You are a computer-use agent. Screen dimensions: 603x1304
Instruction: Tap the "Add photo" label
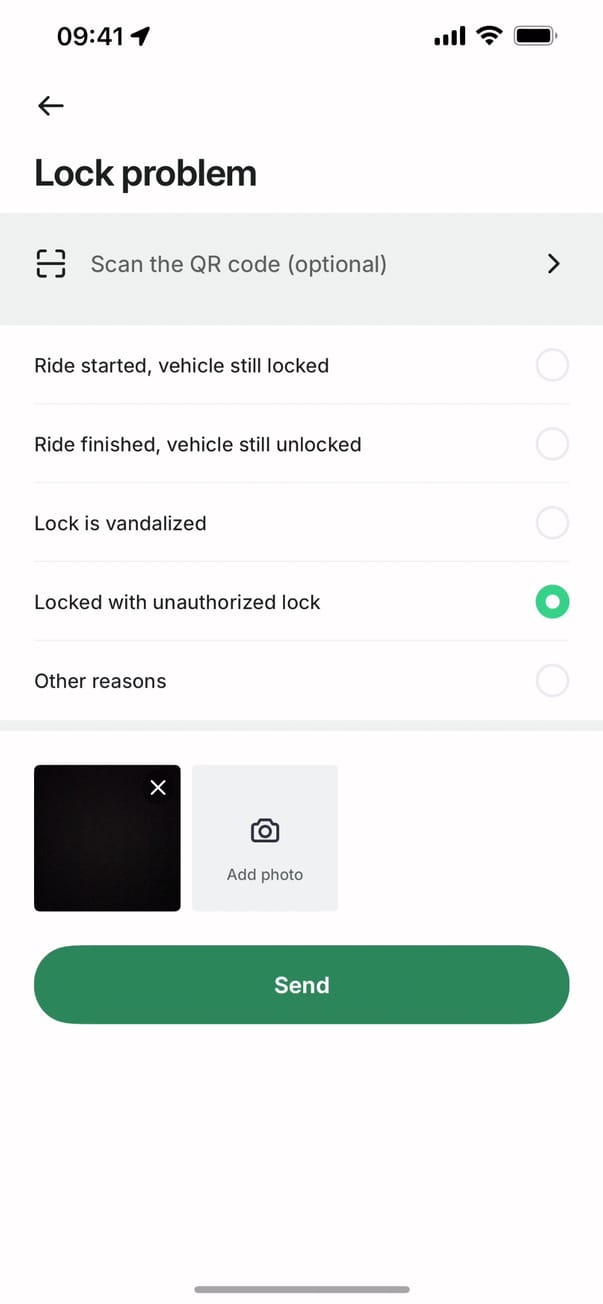[x=265, y=875]
